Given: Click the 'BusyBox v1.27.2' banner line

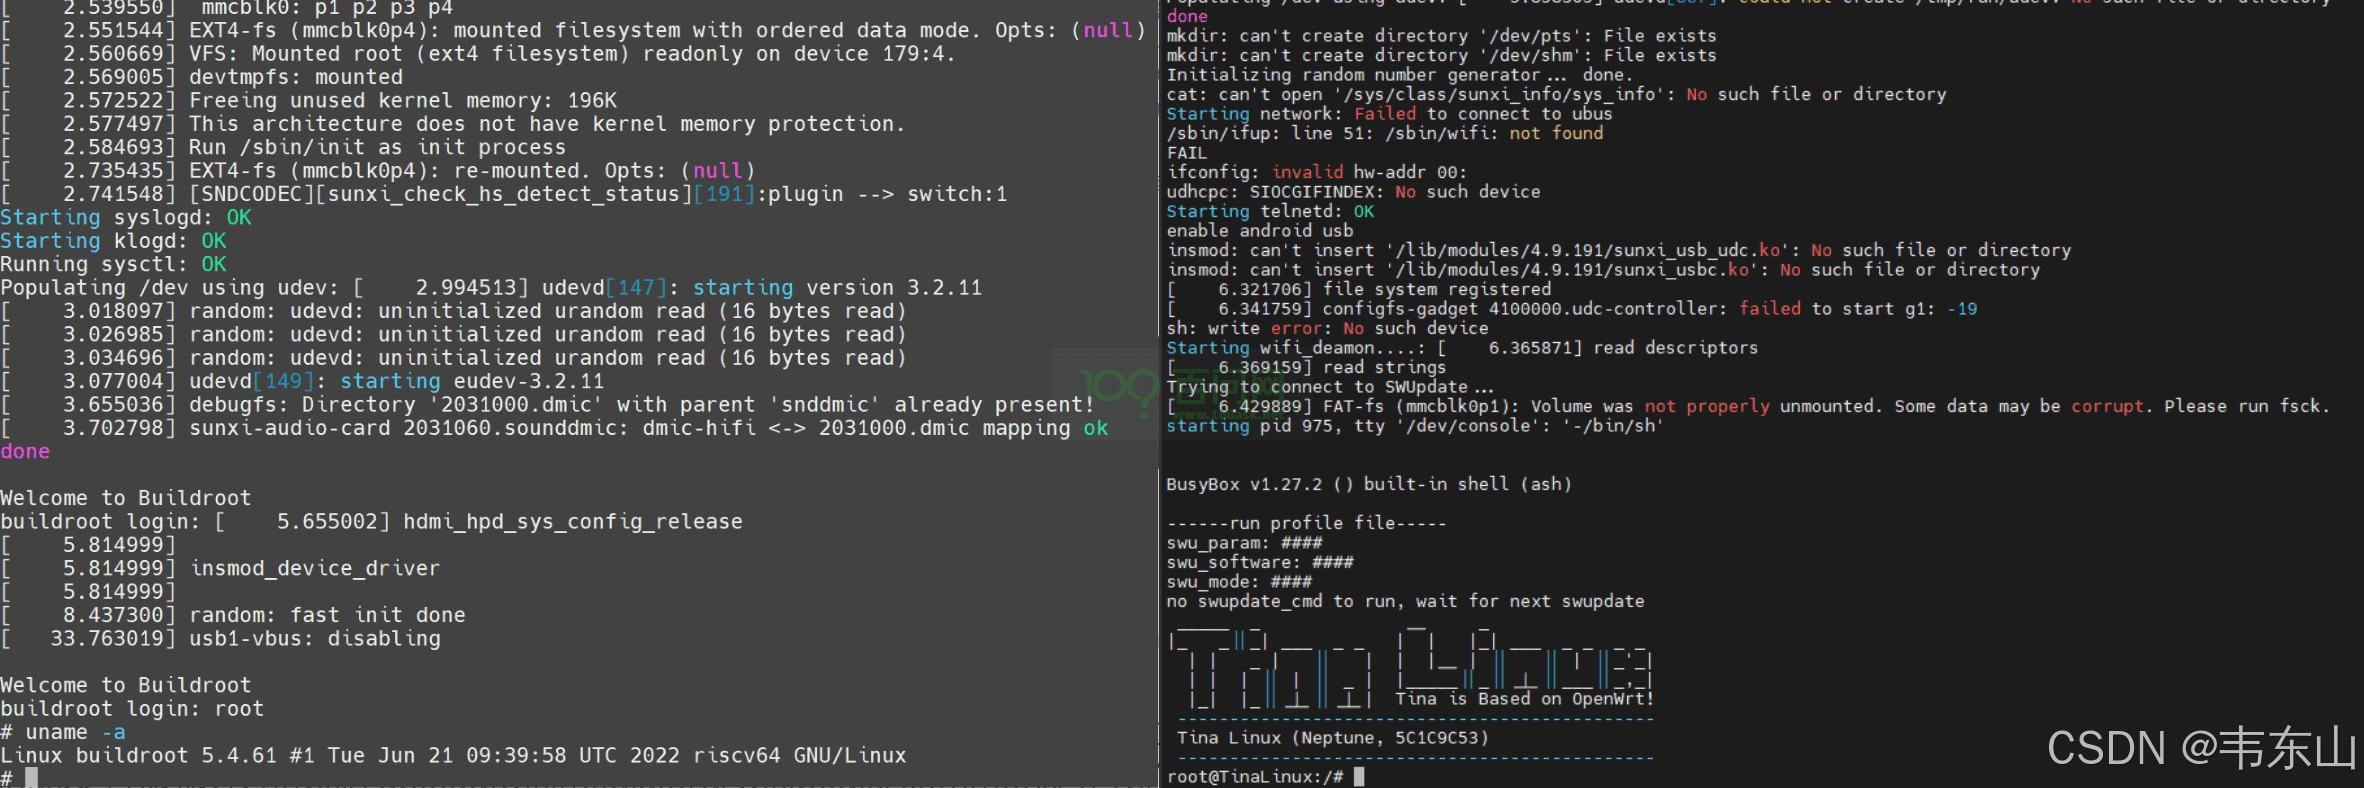Looking at the screenshot, I should tap(1368, 484).
